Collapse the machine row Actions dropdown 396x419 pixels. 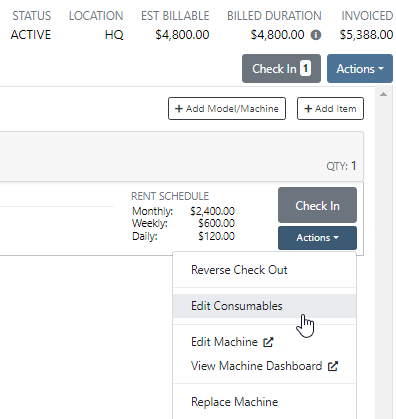tap(317, 238)
